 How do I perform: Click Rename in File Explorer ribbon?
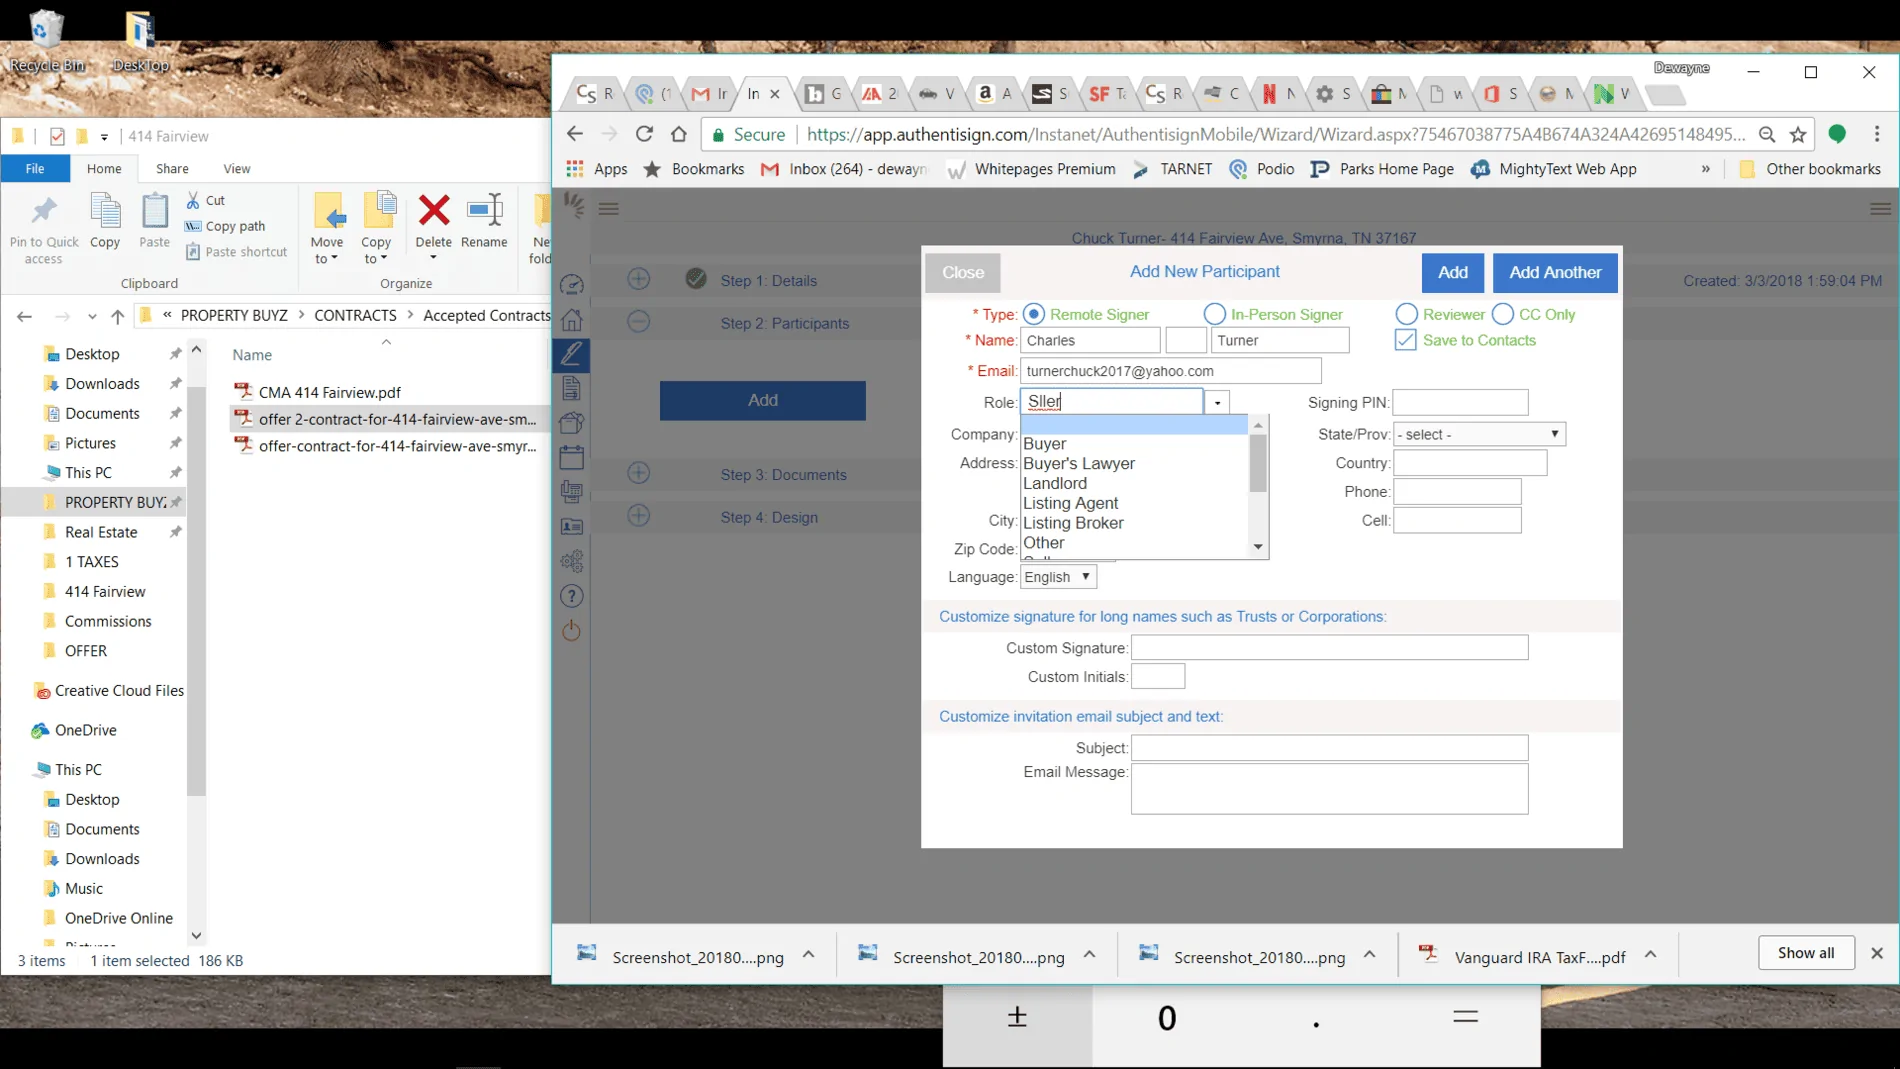pyautogui.click(x=485, y=222)
